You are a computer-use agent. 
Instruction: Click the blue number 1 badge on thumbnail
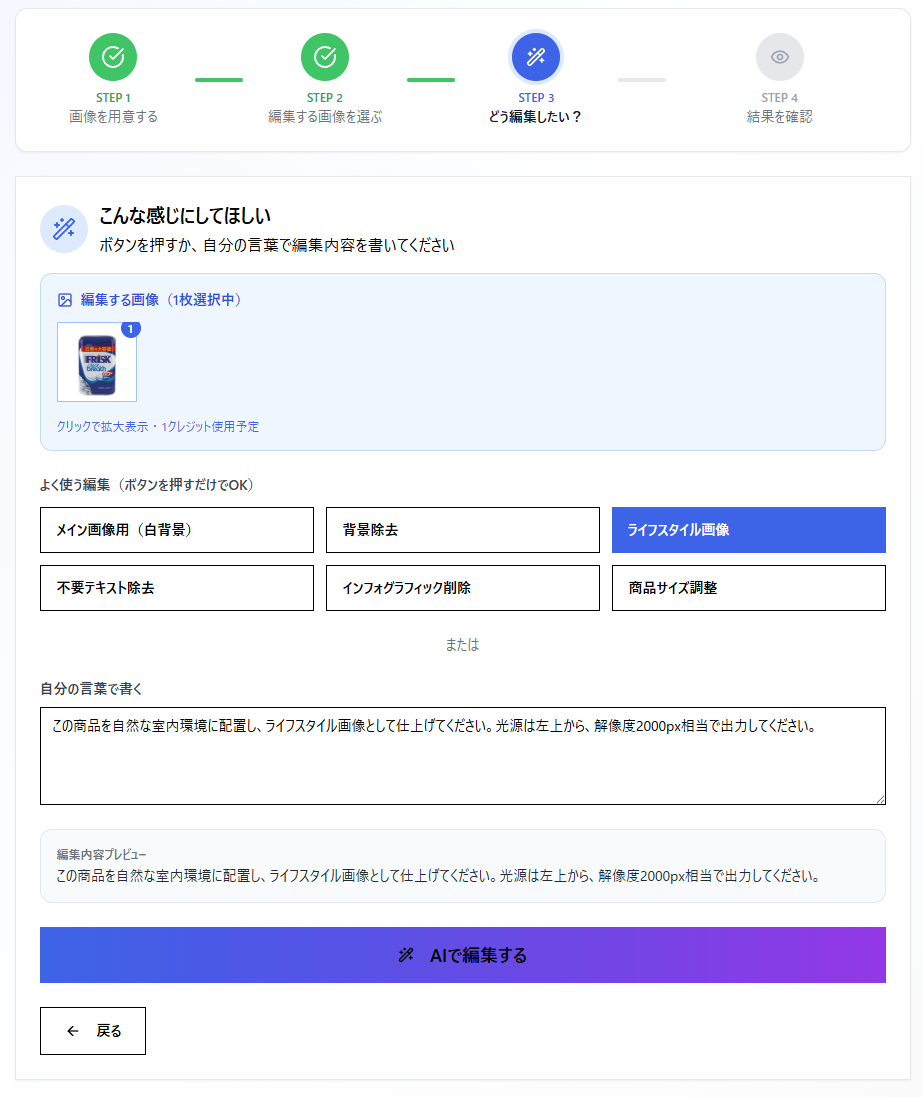coord(131,329)
